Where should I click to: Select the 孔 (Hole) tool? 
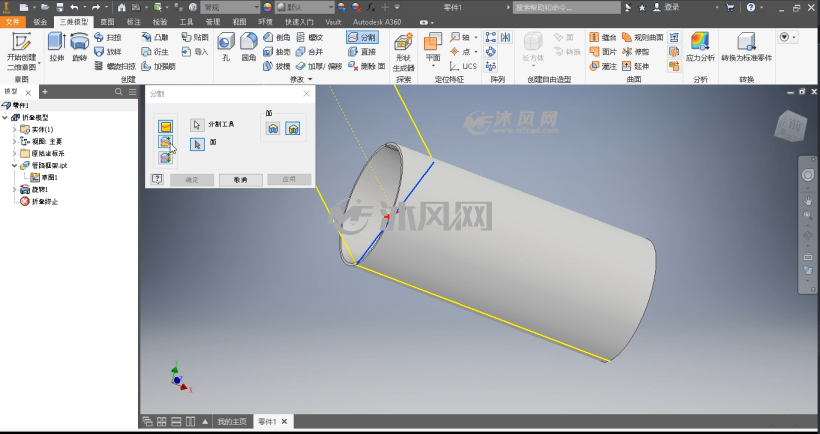(x=226, y=47)
